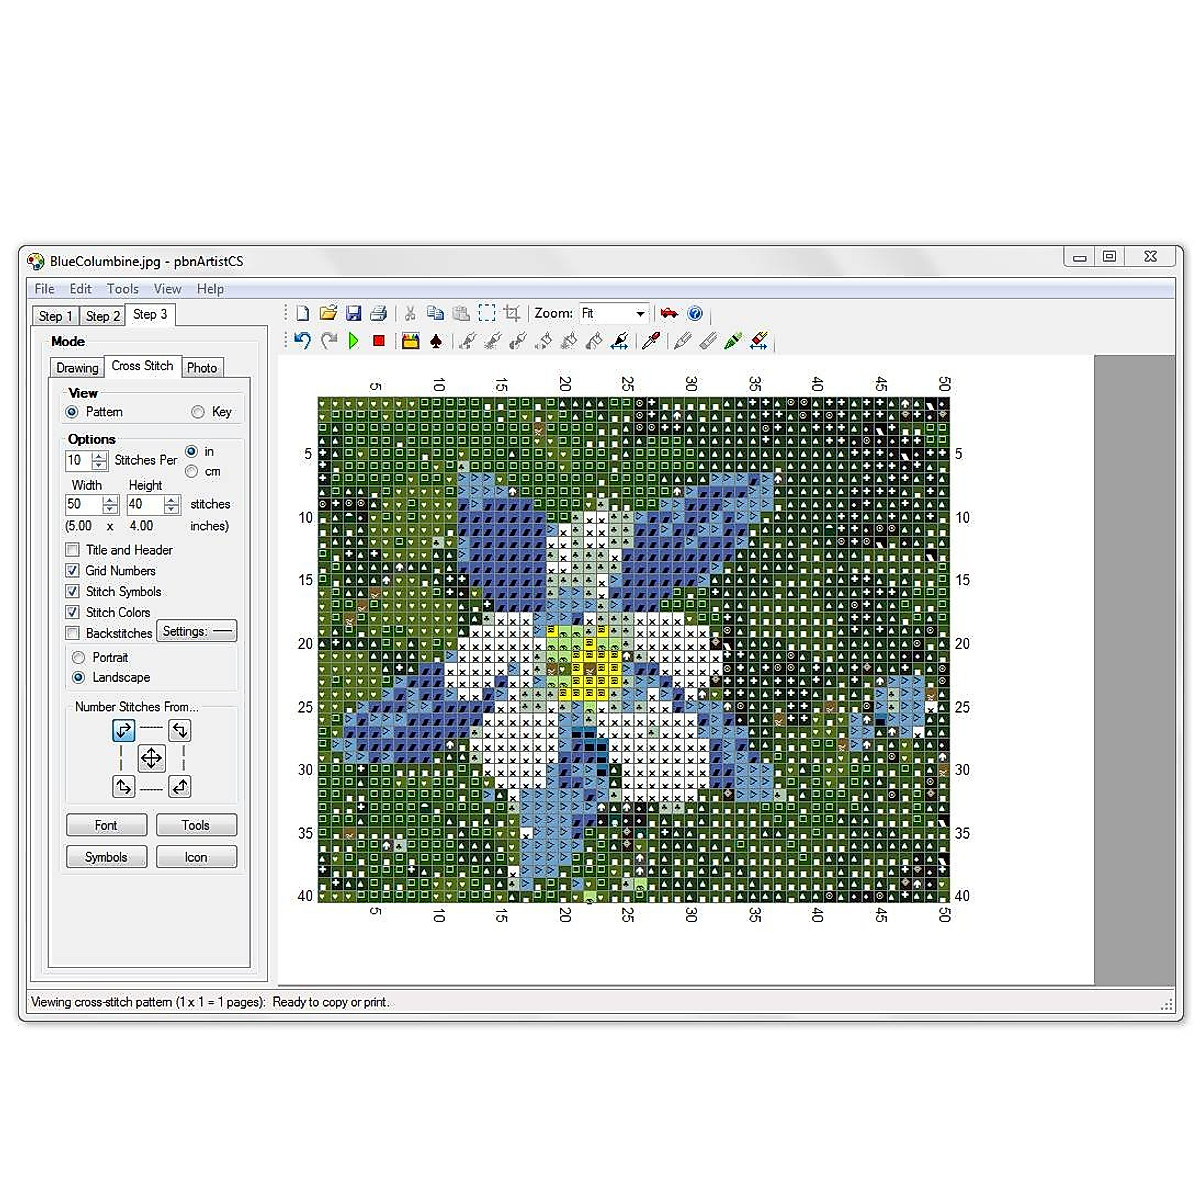Image resolution: width=1200 pixels, height=1200 pixels.
Task: Select the rectangular selection marquee tool
Action: pos(487,312)
